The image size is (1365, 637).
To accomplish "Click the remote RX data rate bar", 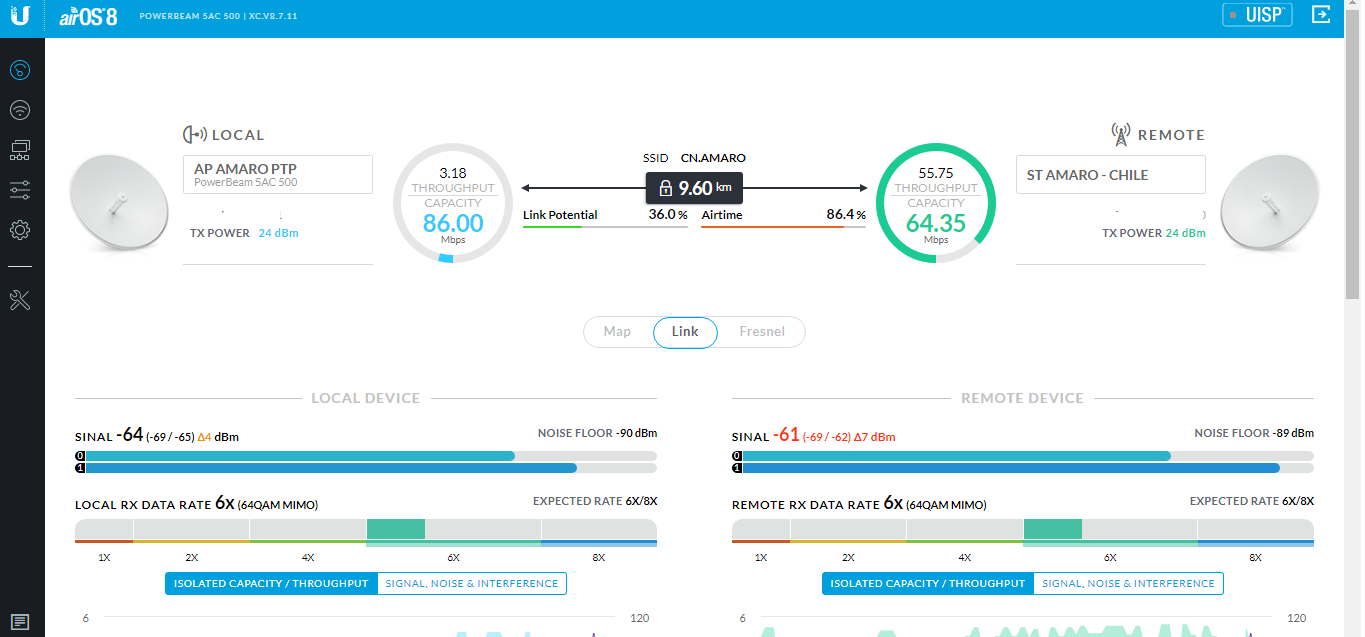I will point(1023,532).
